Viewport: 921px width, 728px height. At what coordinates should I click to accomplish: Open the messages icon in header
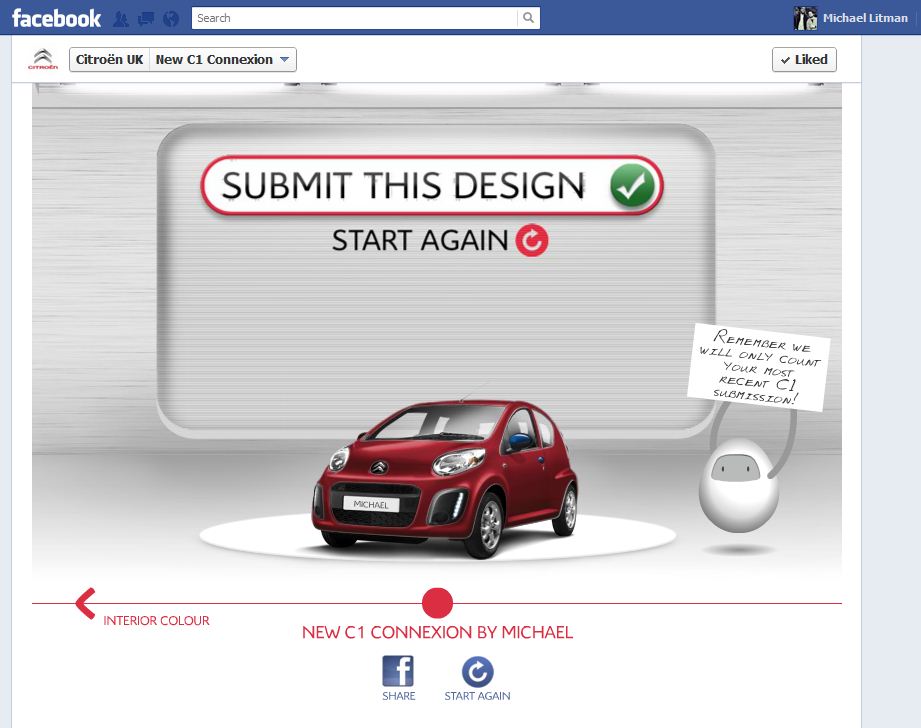[x=146, y=19]
